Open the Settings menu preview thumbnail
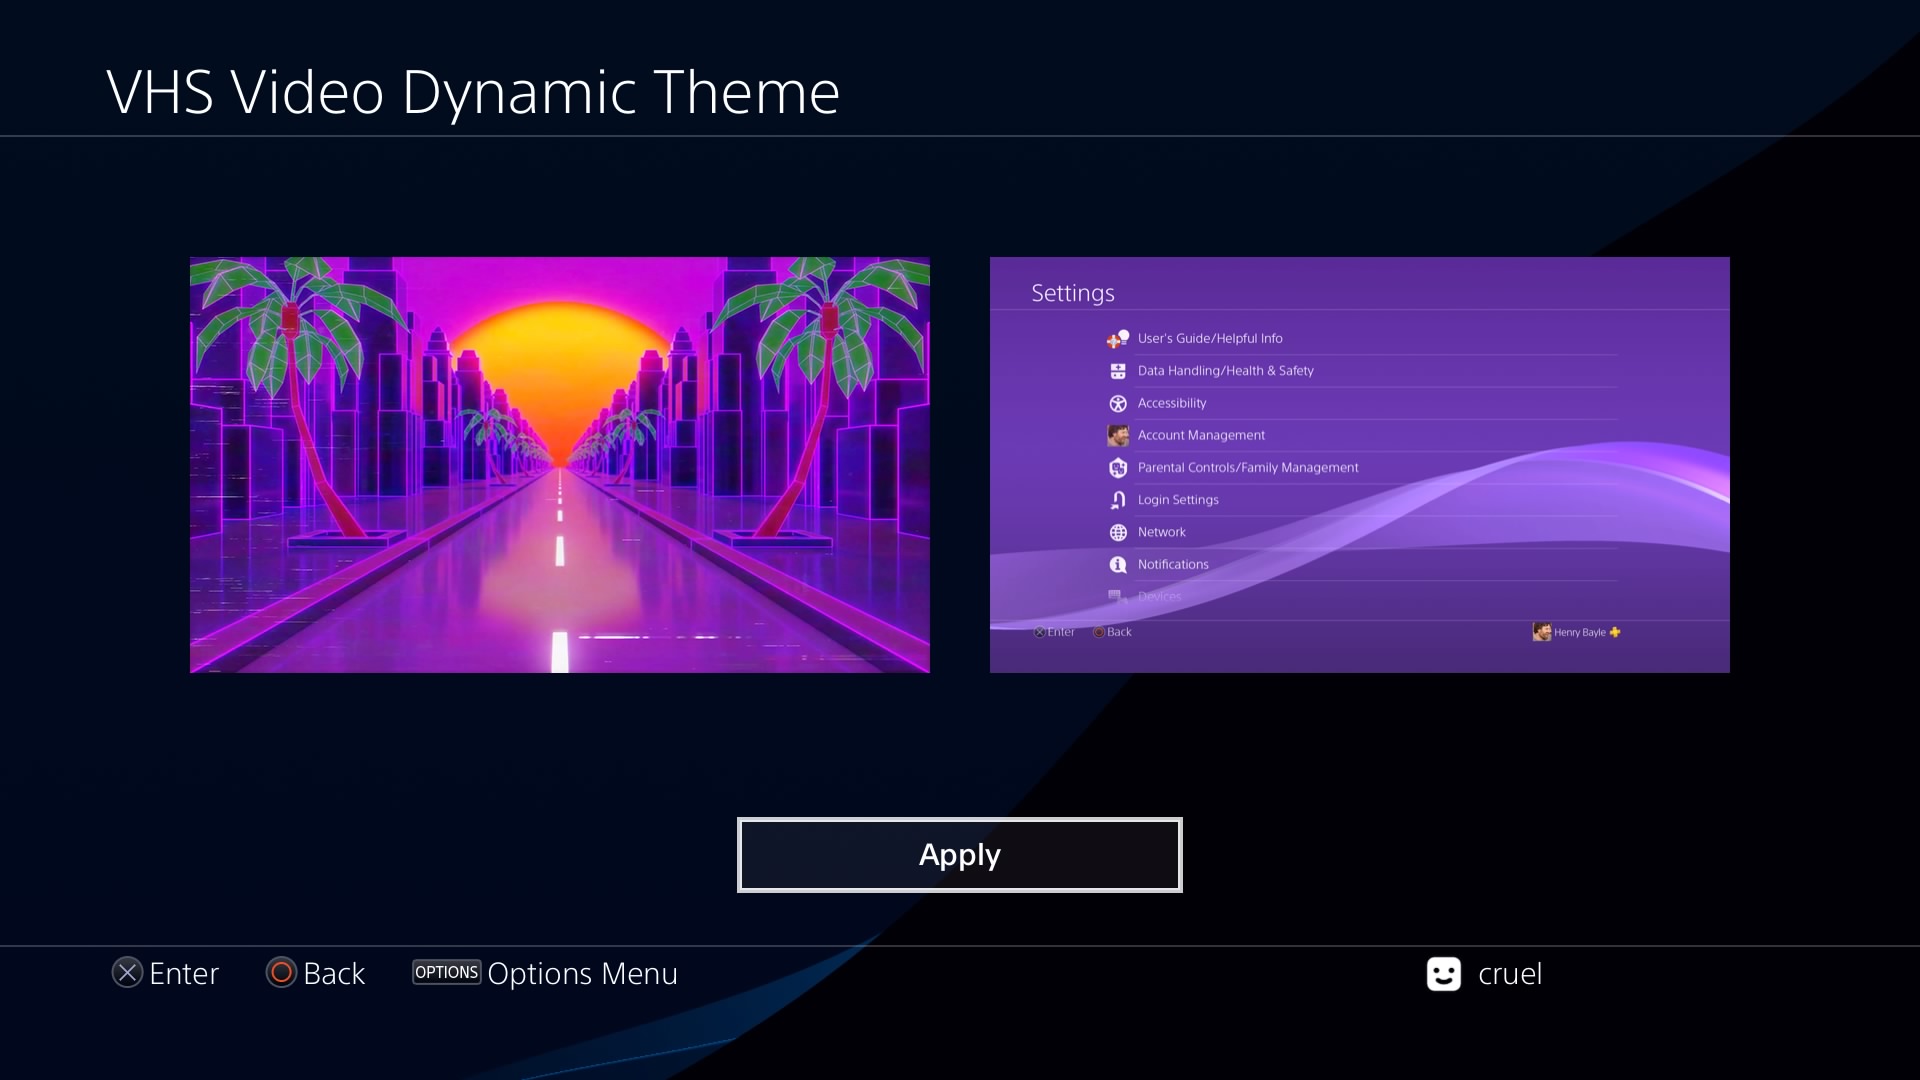 tap(1359, 464)
